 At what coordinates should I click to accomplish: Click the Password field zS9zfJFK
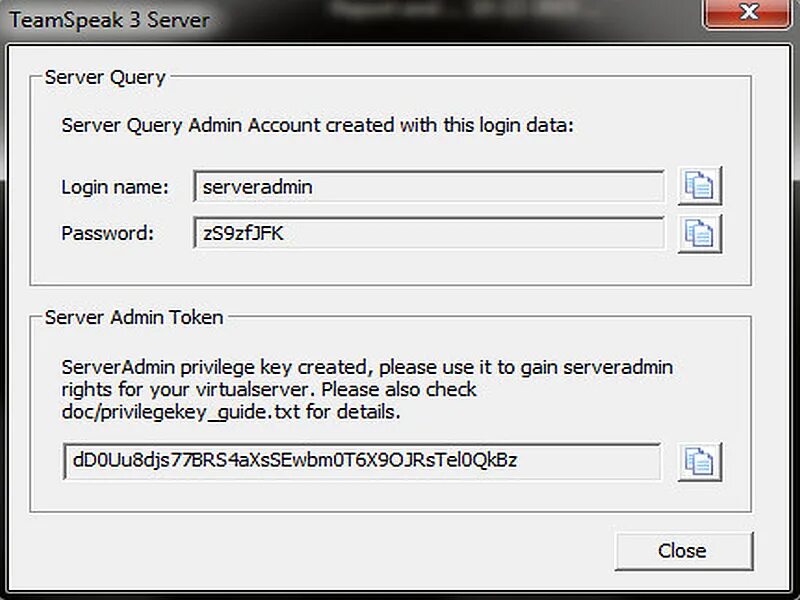(429, 234)
